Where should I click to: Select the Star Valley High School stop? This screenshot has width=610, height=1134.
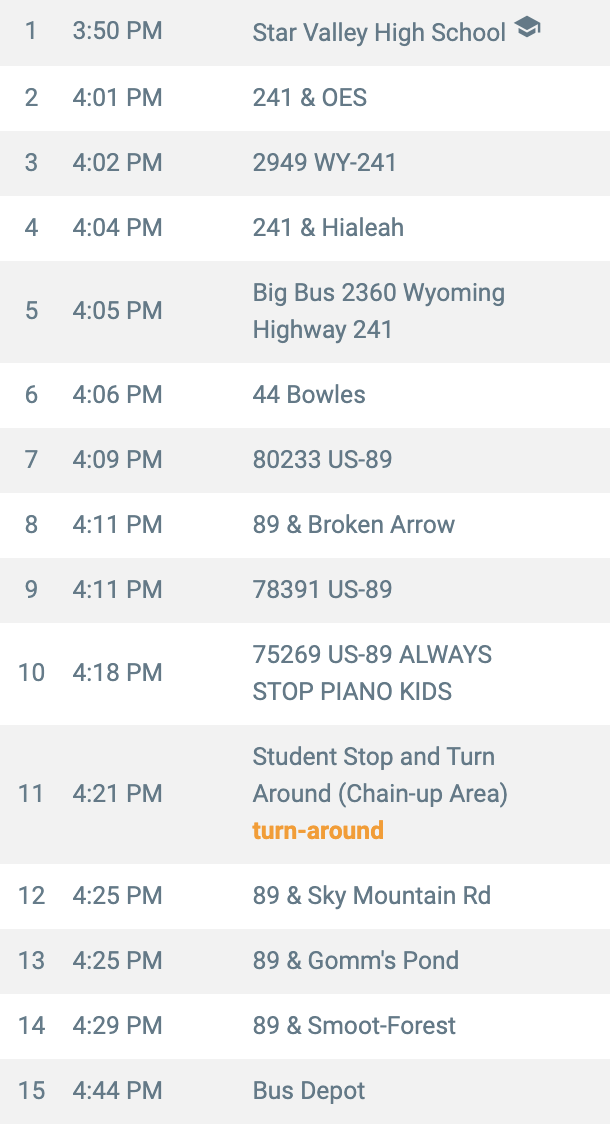coord(379,33)
